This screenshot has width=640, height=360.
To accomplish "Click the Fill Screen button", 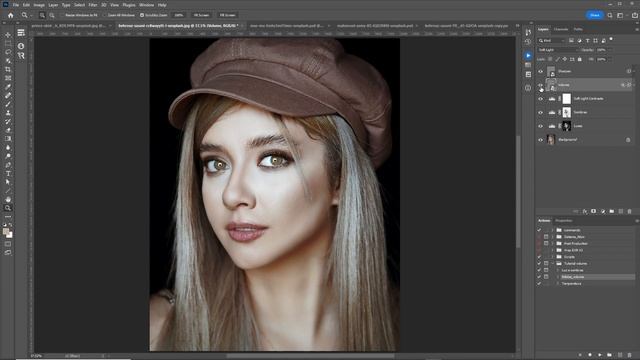I will click(227, 15).
